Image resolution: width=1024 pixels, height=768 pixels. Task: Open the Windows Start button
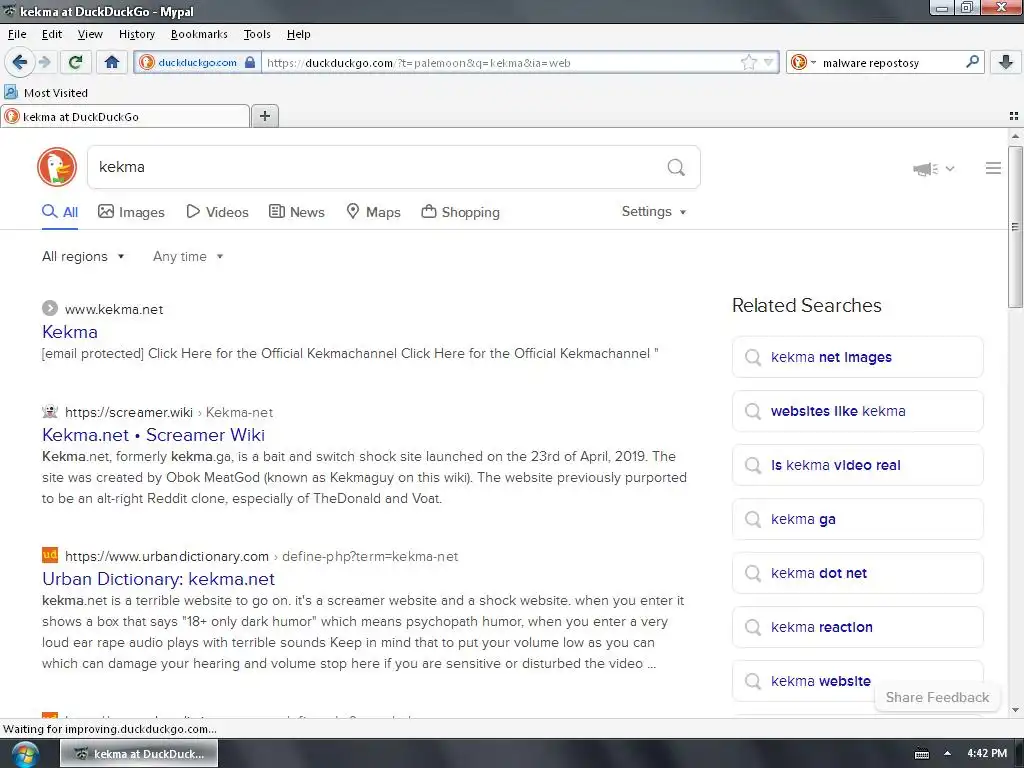tap(25, 754)
